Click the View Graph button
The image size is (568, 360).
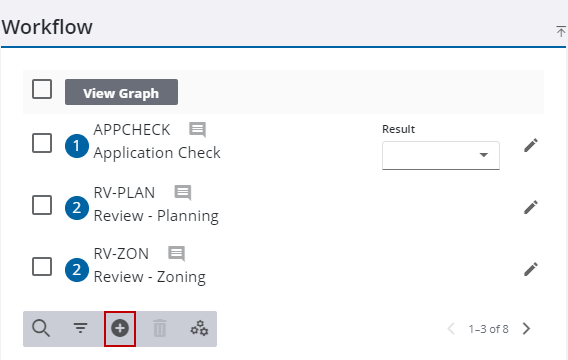tap(121, 92)
